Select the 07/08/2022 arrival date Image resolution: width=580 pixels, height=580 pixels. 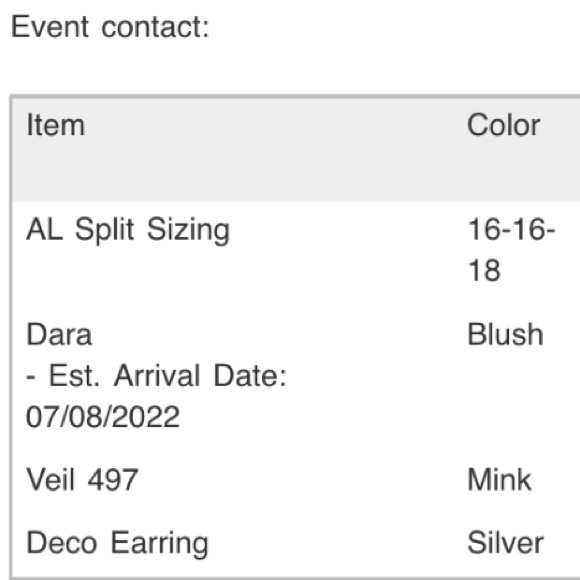103,417
